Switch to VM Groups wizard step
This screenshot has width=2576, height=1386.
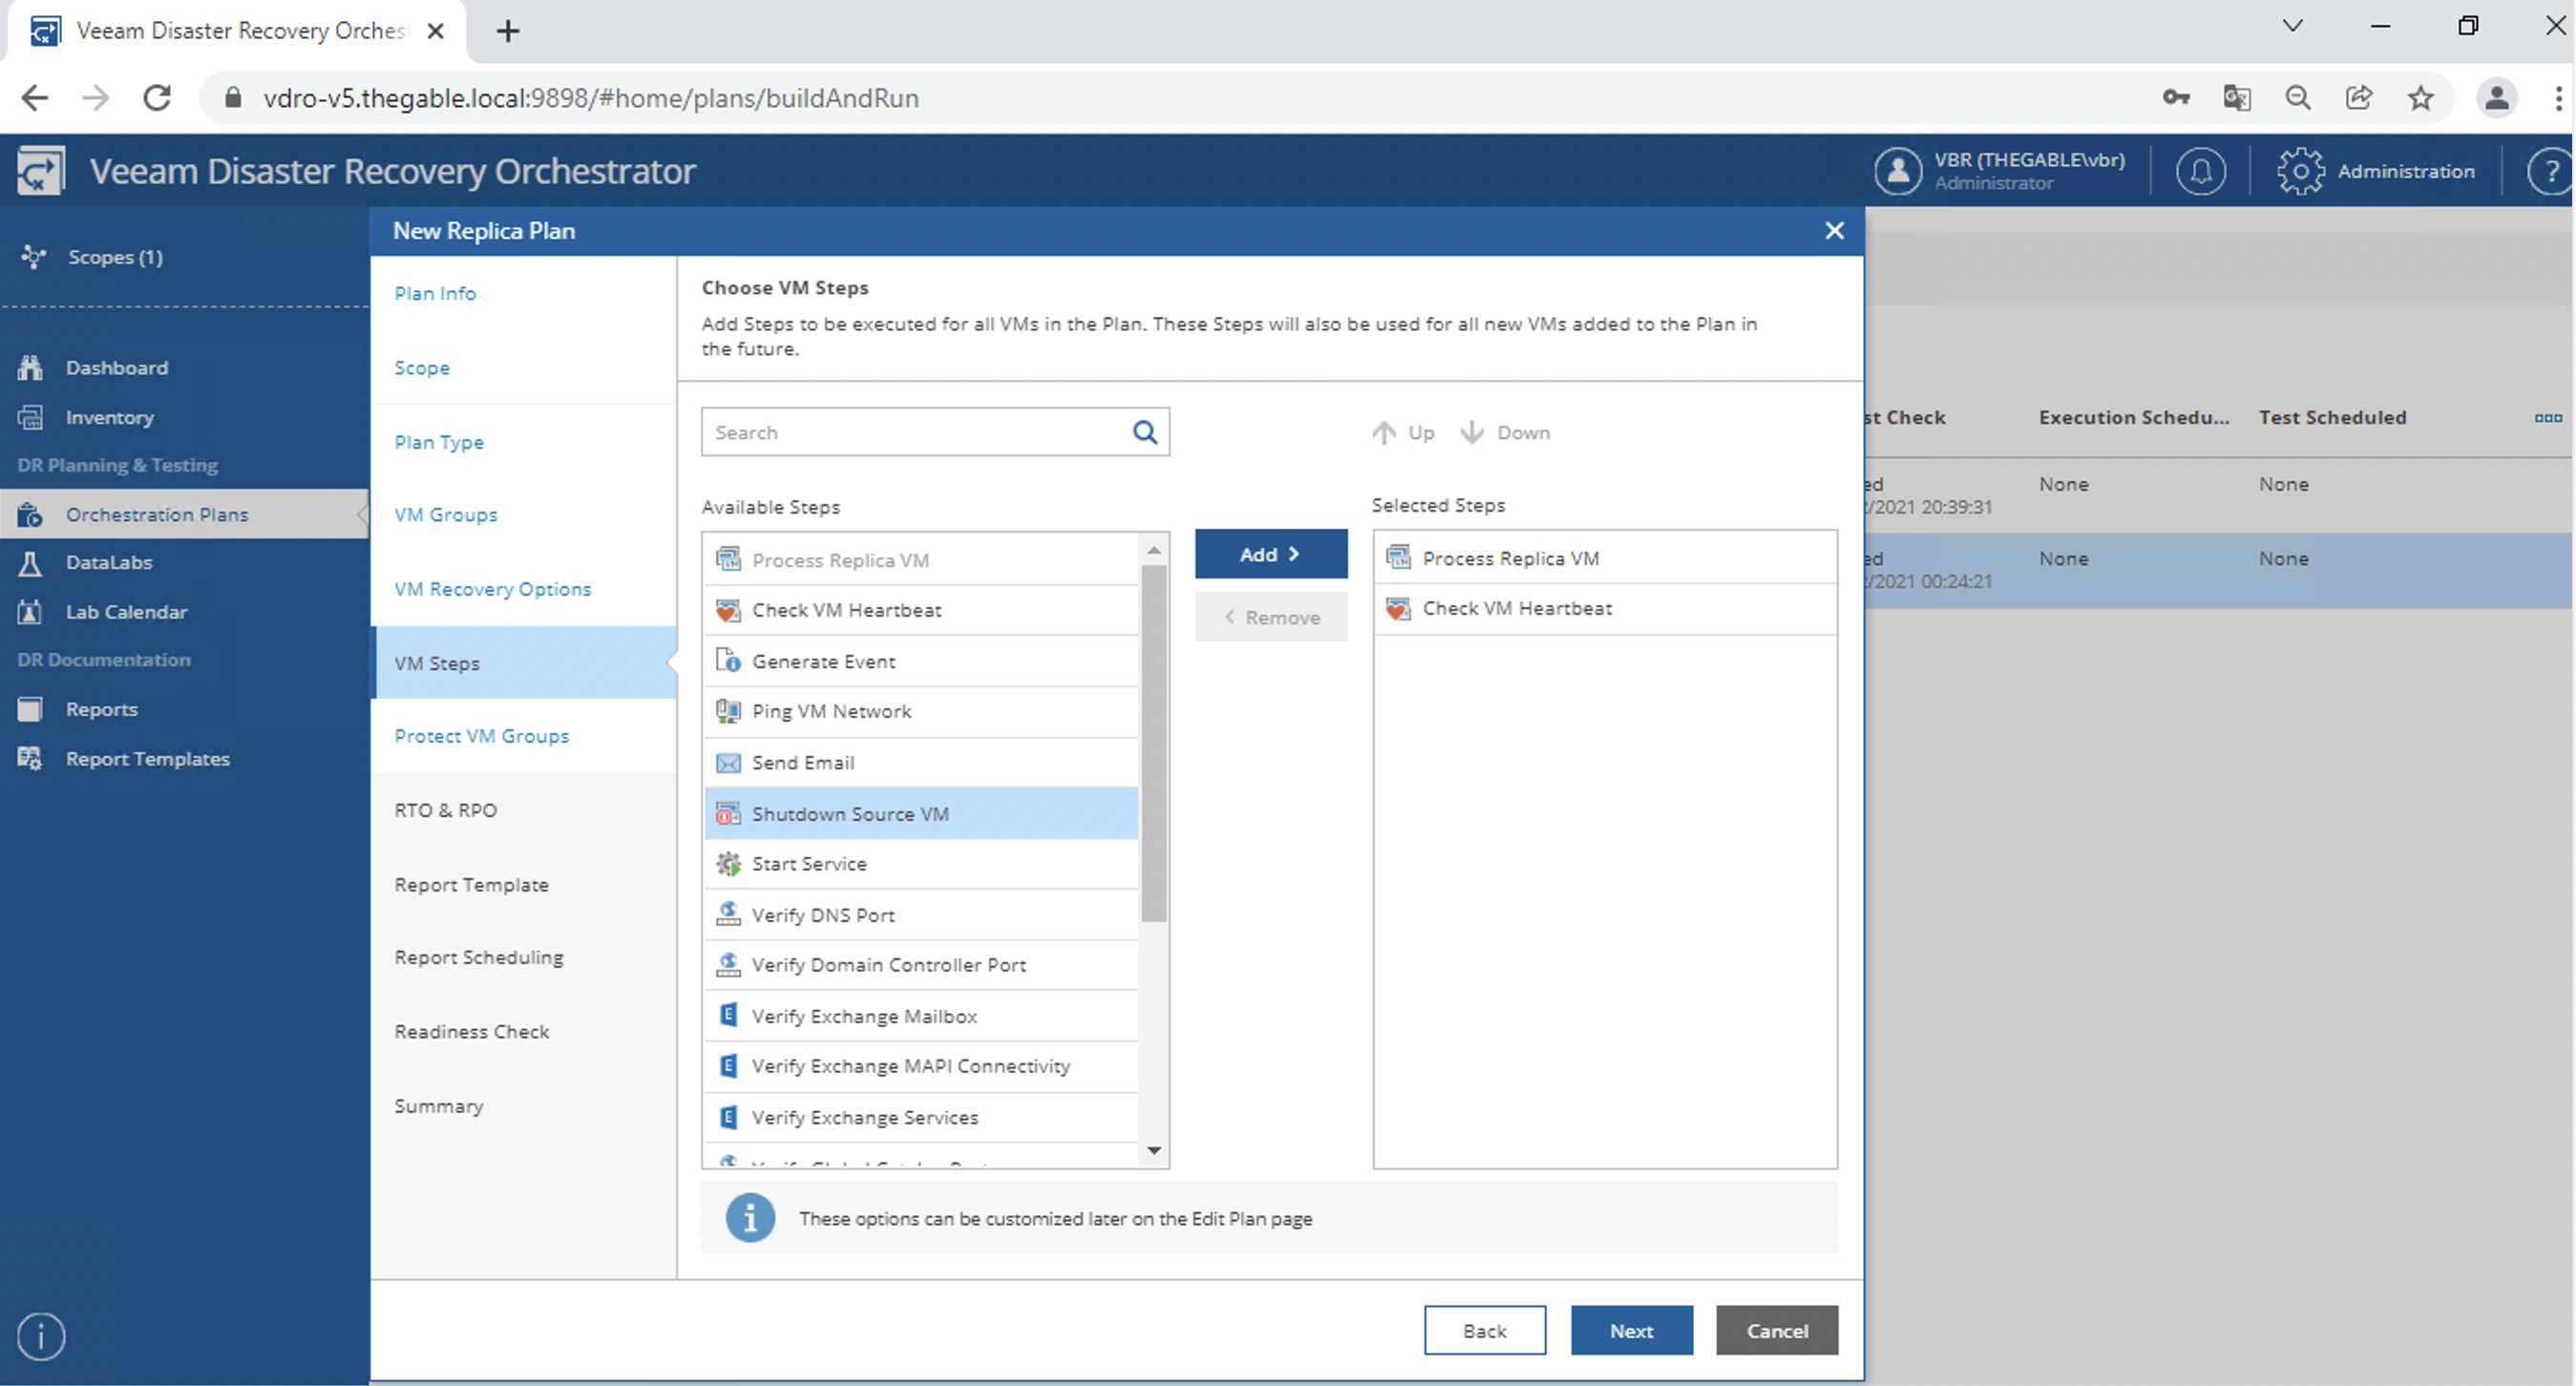click(x=446, y=514)
